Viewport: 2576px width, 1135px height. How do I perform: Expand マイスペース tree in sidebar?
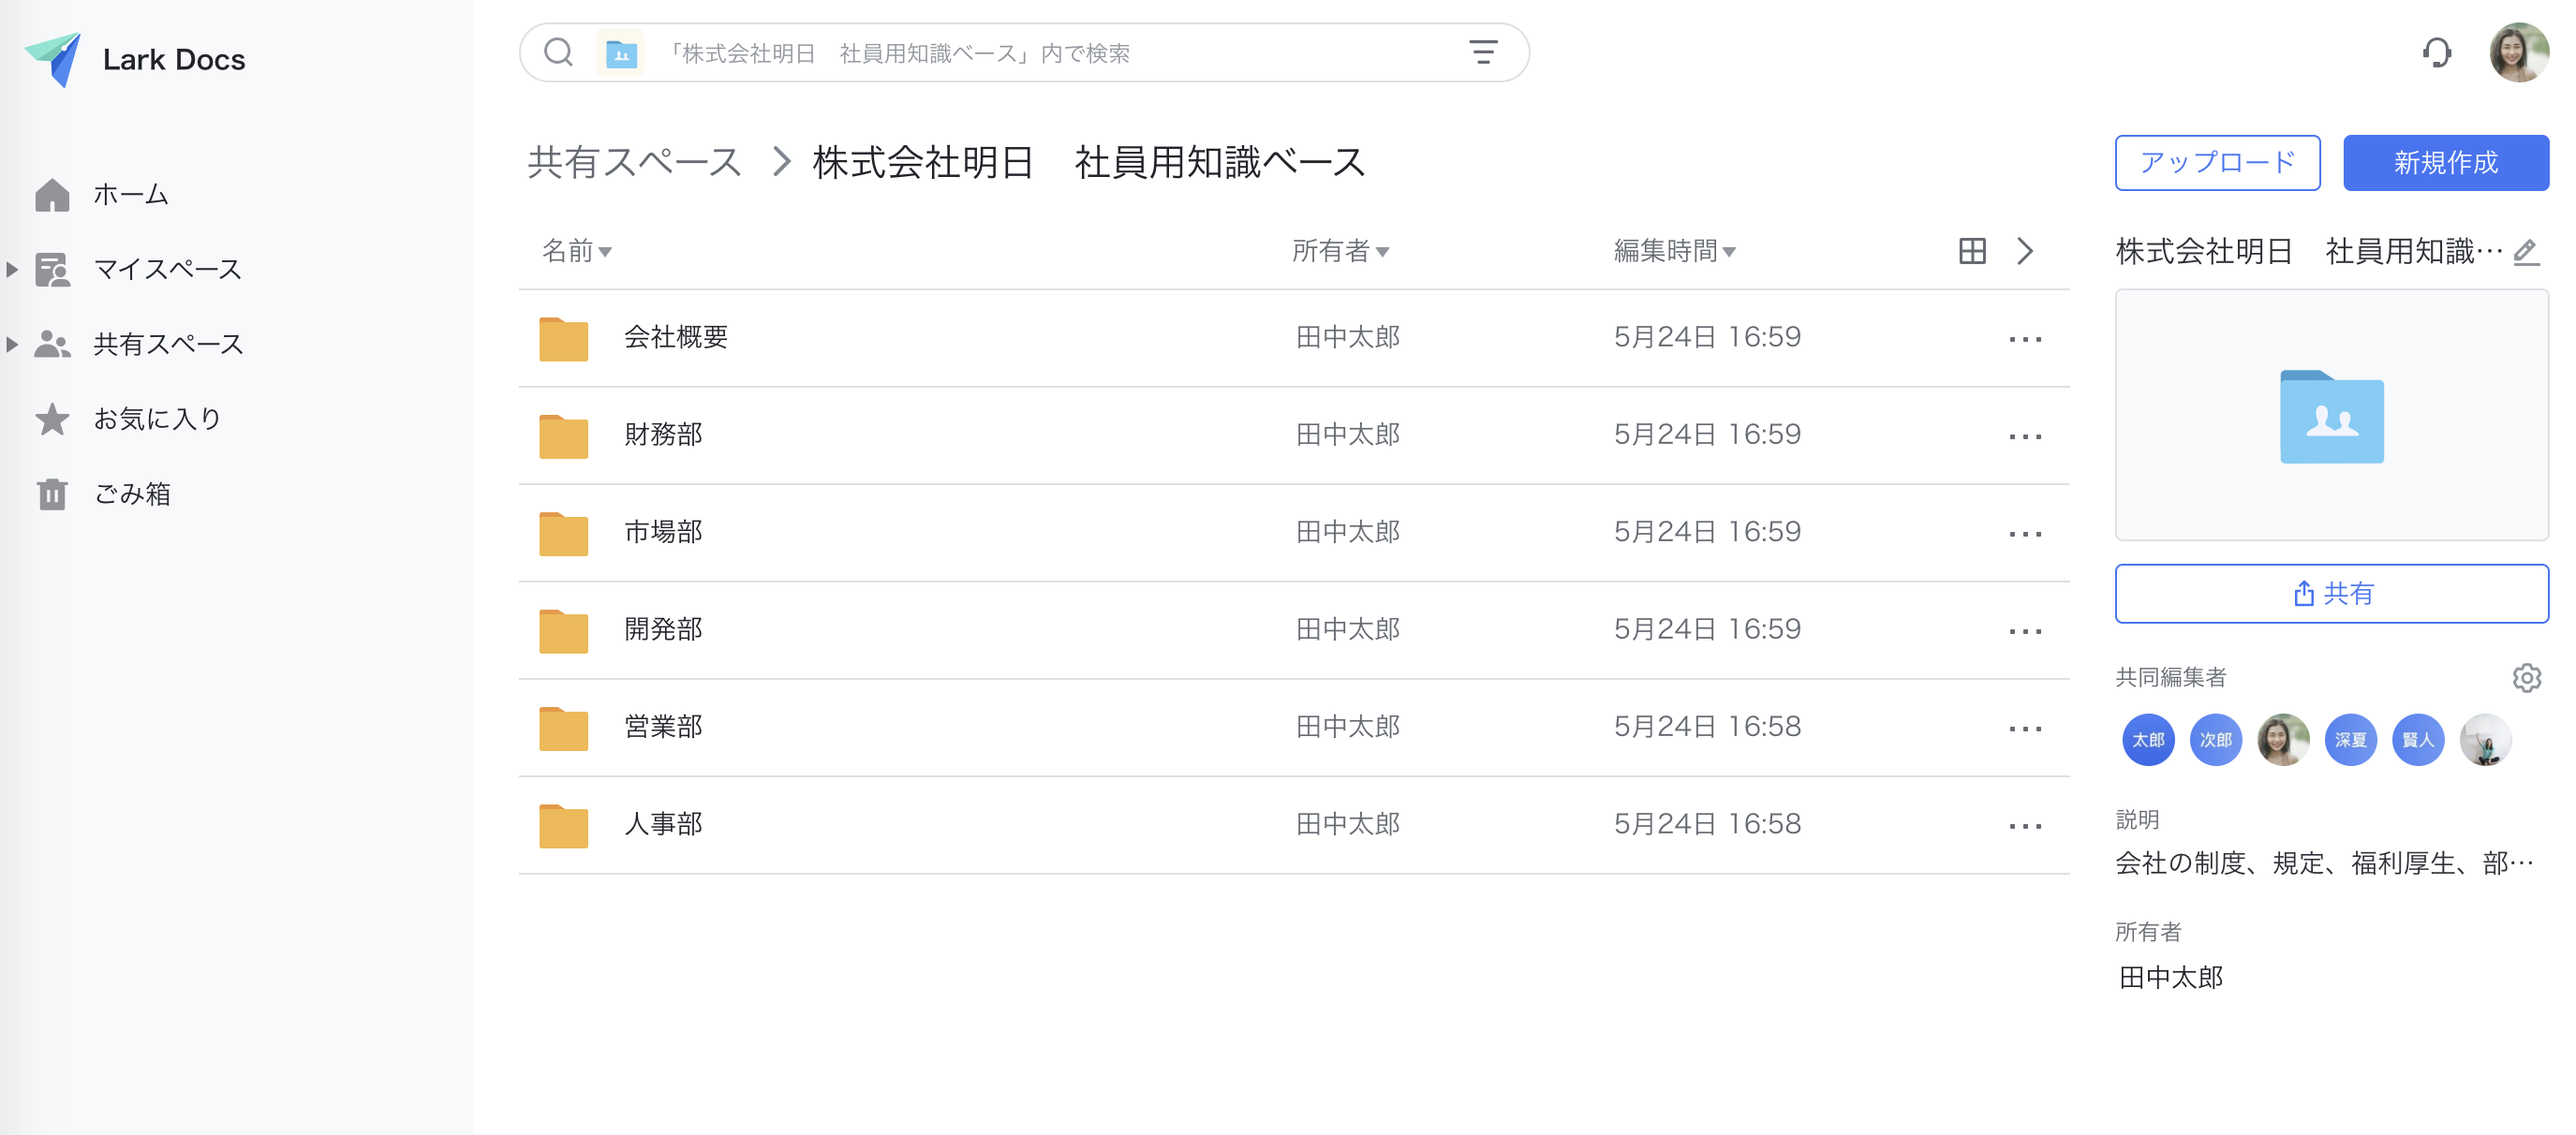(12, 269)
